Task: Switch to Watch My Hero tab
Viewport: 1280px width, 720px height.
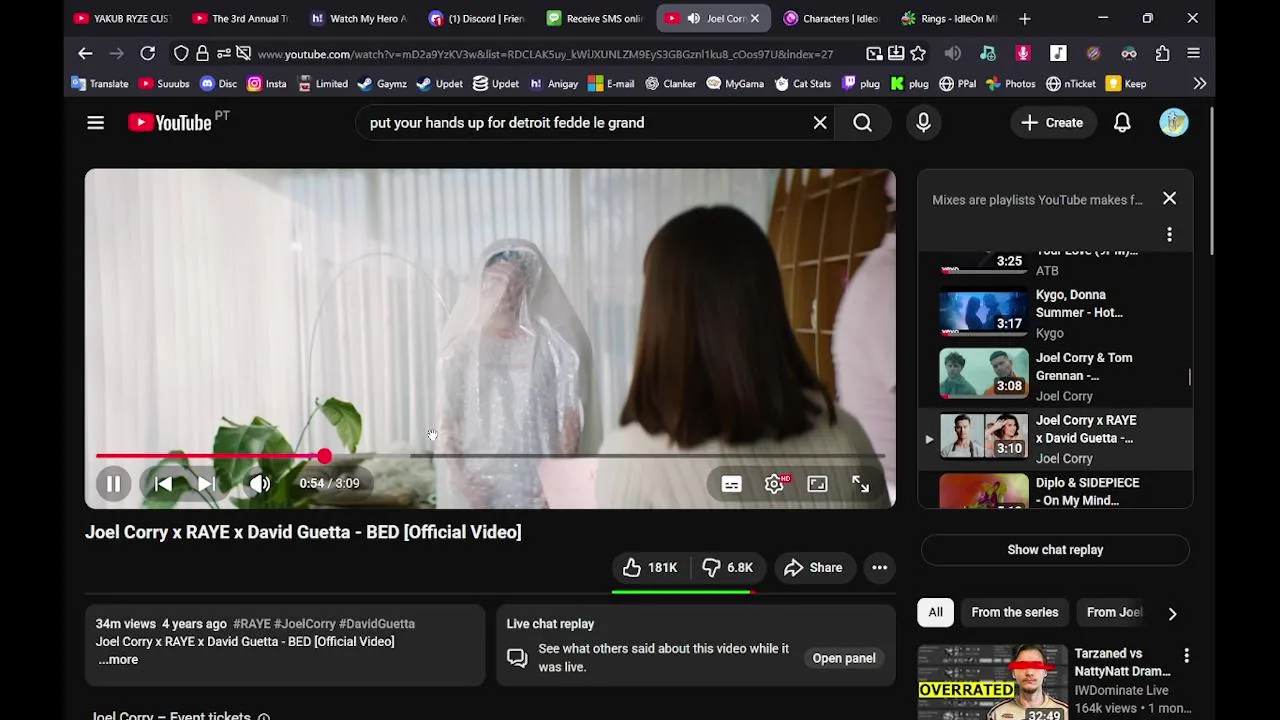Action: 359,18
